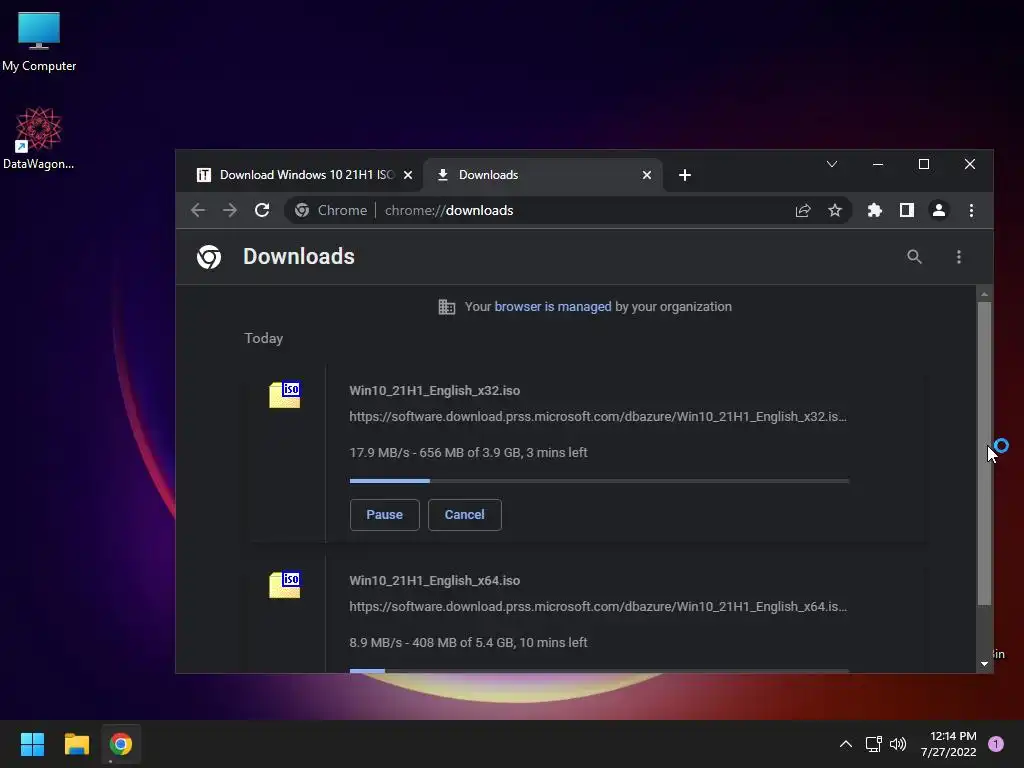Search downloads with magnifier icon
Viewport: 1024px width, 768px height.
point(914,257)
